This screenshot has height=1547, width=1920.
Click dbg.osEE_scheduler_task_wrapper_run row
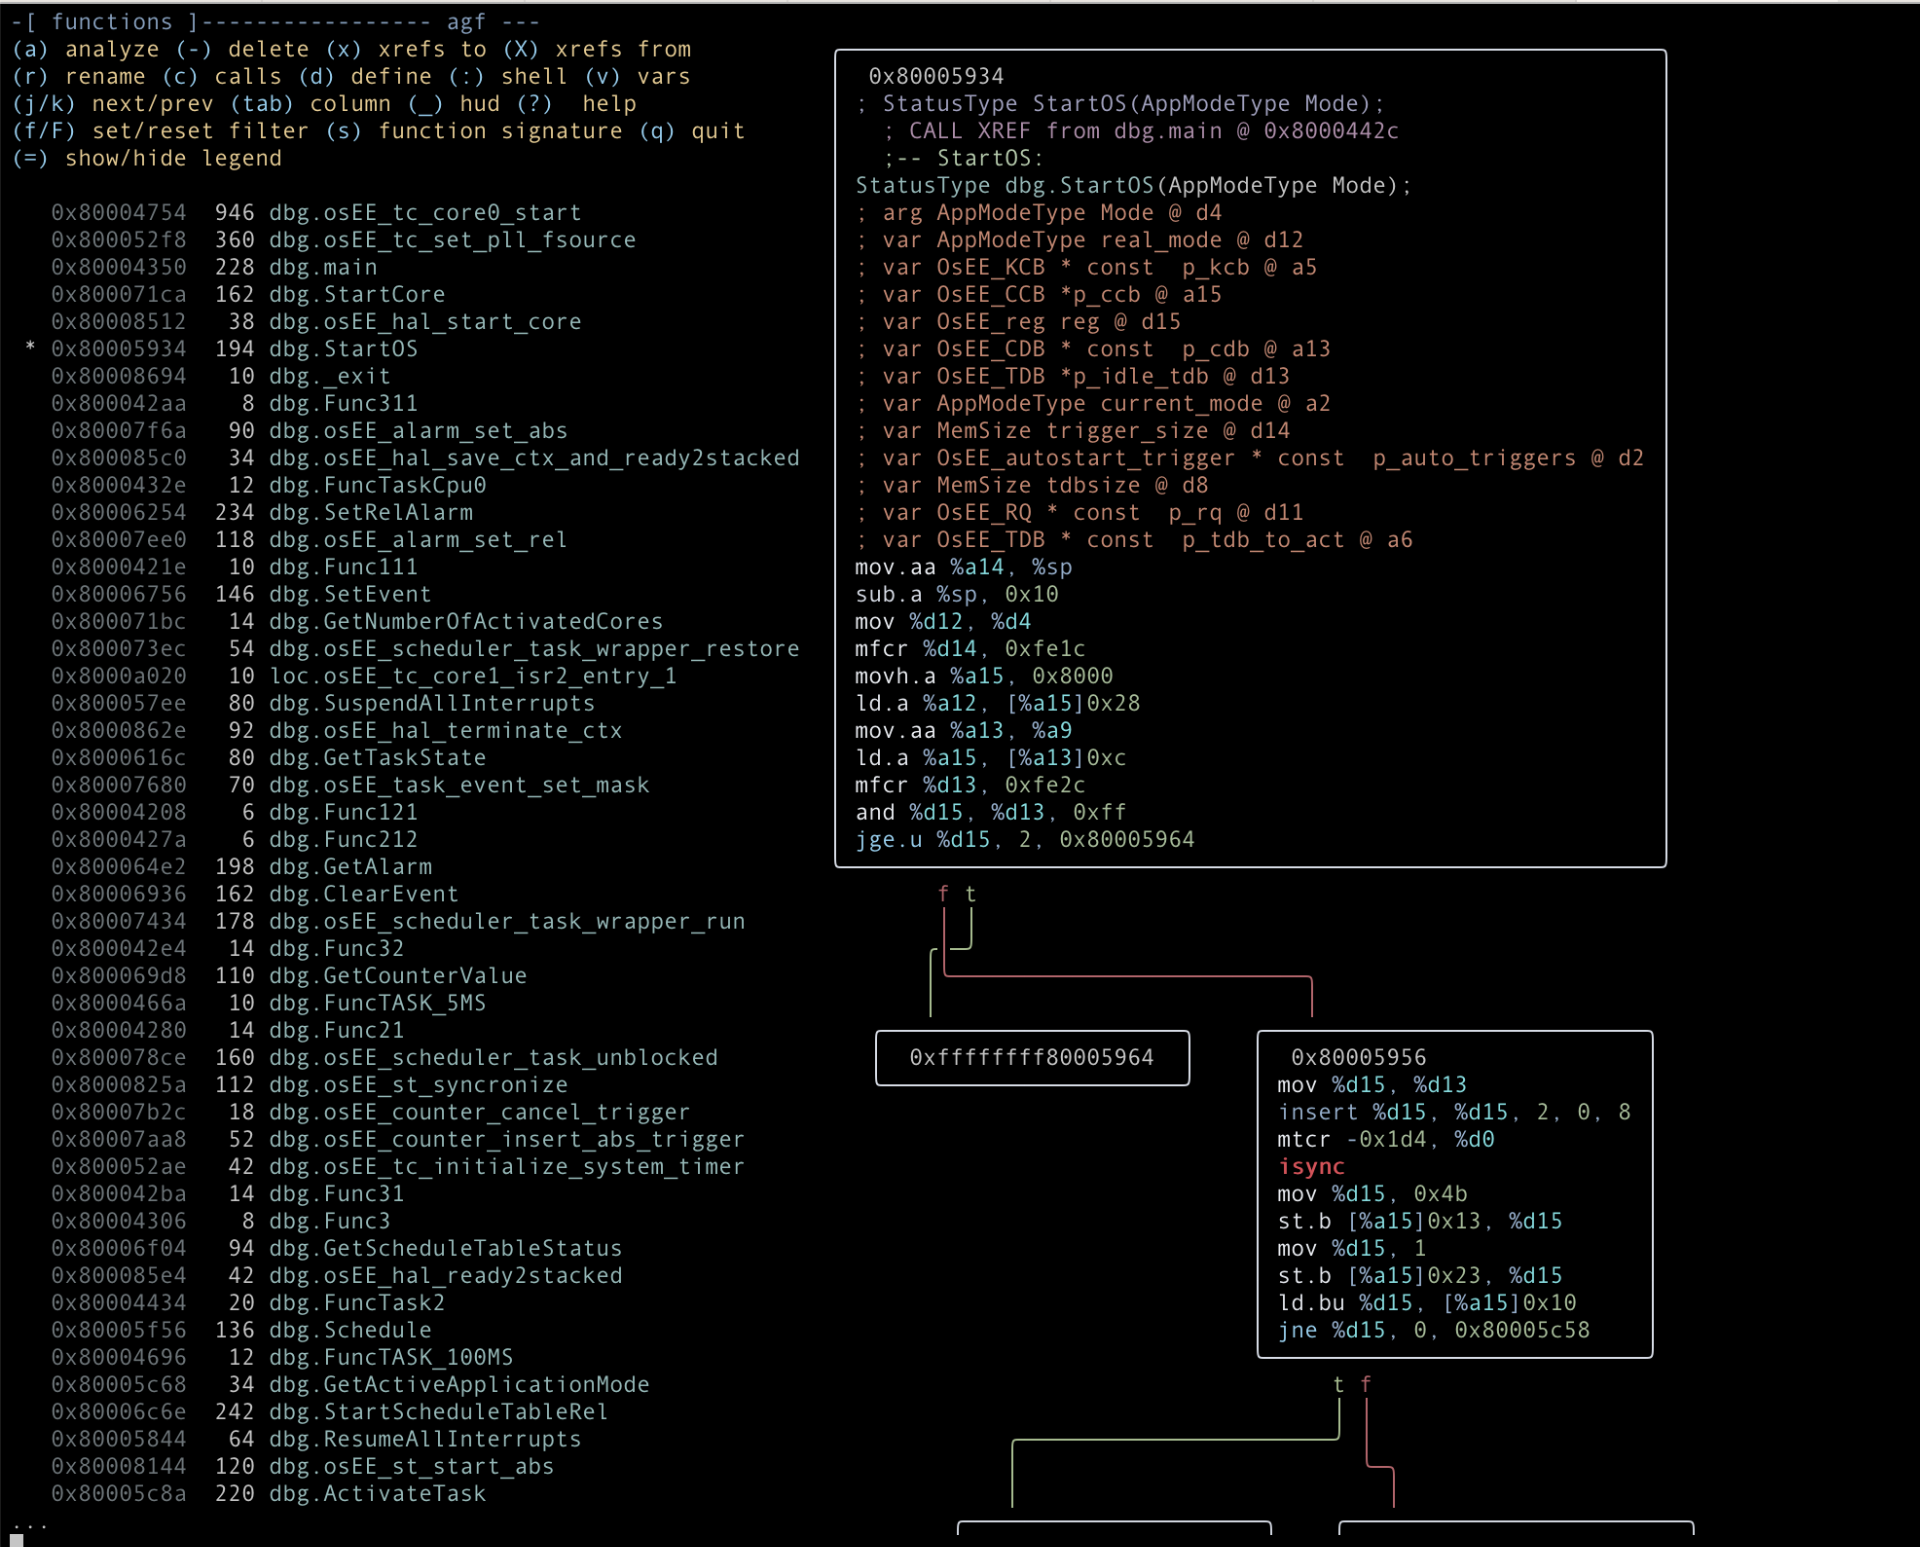tap(398, 921)
